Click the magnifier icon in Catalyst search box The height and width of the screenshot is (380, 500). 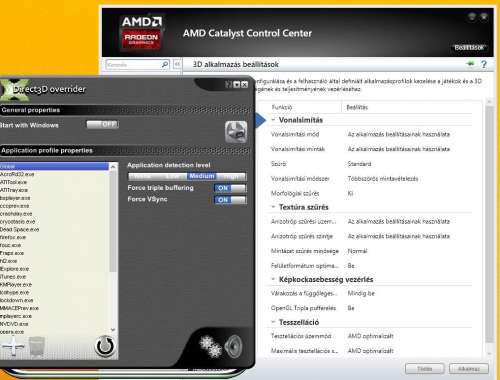165,64
